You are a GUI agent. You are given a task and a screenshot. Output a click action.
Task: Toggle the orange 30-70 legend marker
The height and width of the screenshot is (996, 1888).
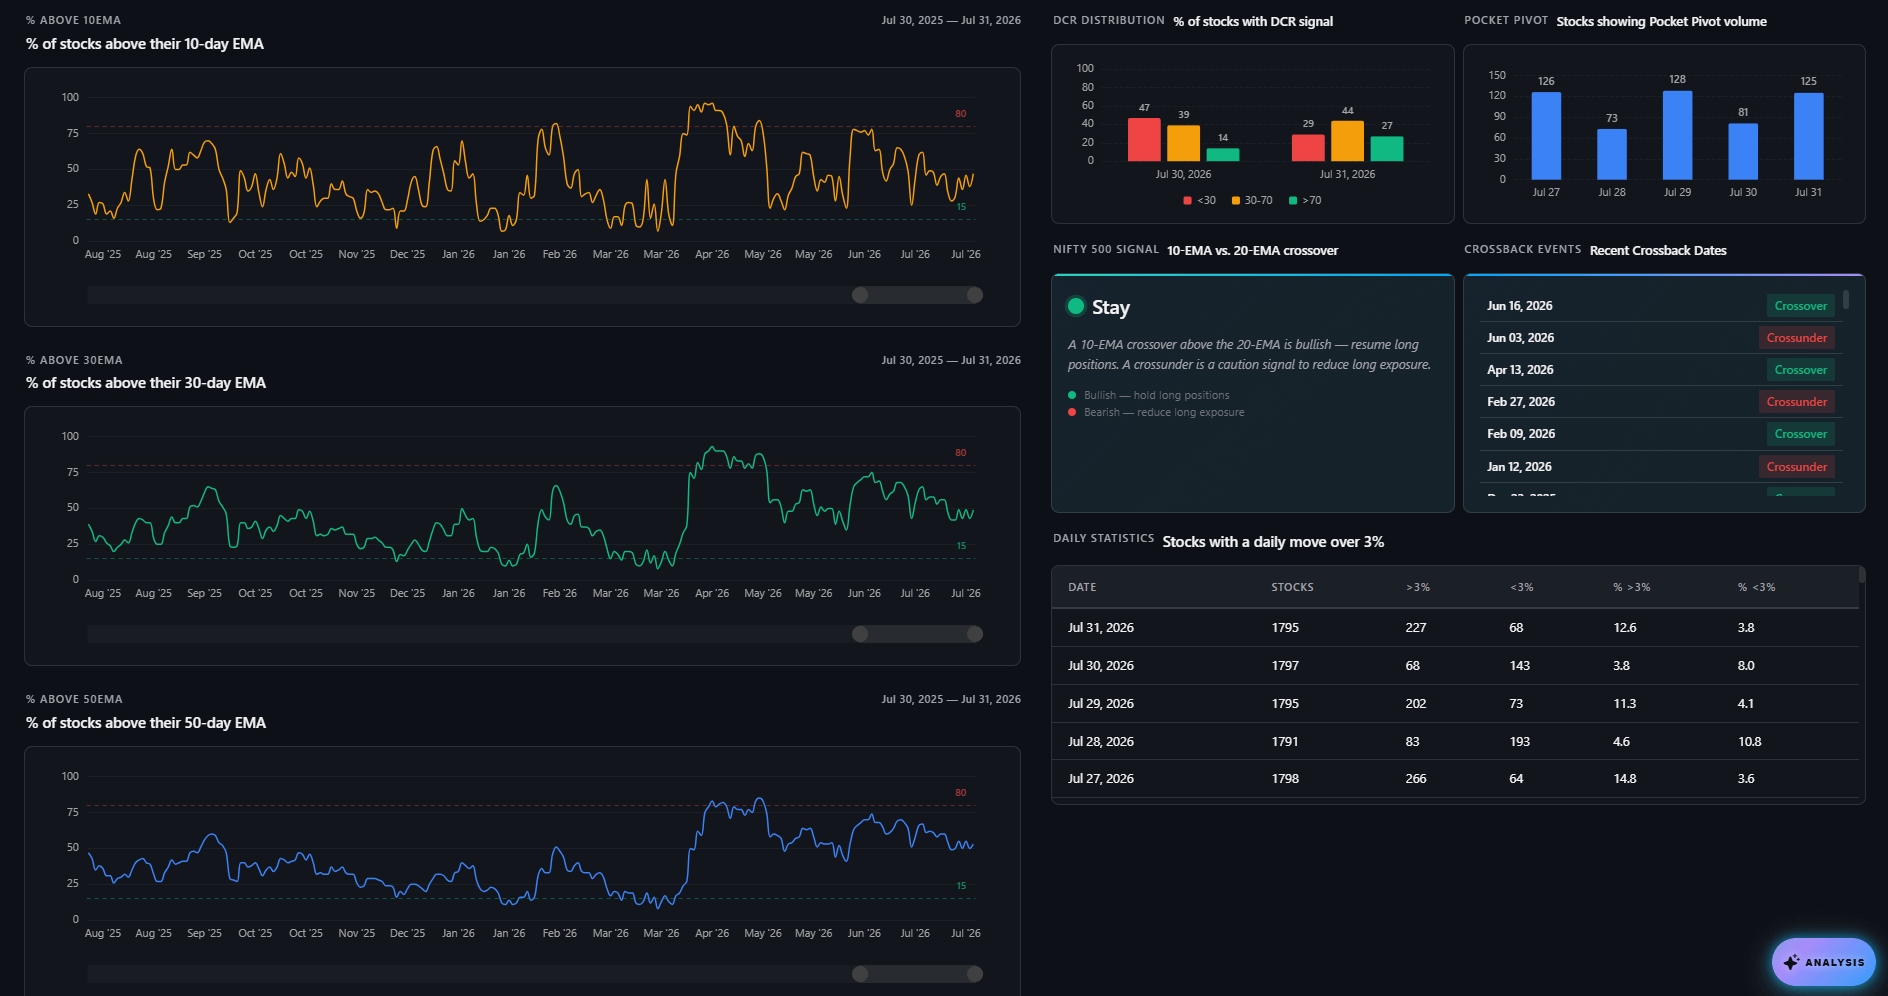click(x=1236, y=201)
